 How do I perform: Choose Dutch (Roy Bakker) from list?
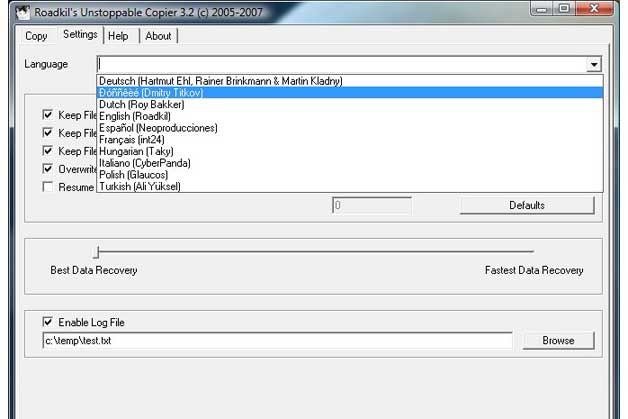(x=350, y=105)
